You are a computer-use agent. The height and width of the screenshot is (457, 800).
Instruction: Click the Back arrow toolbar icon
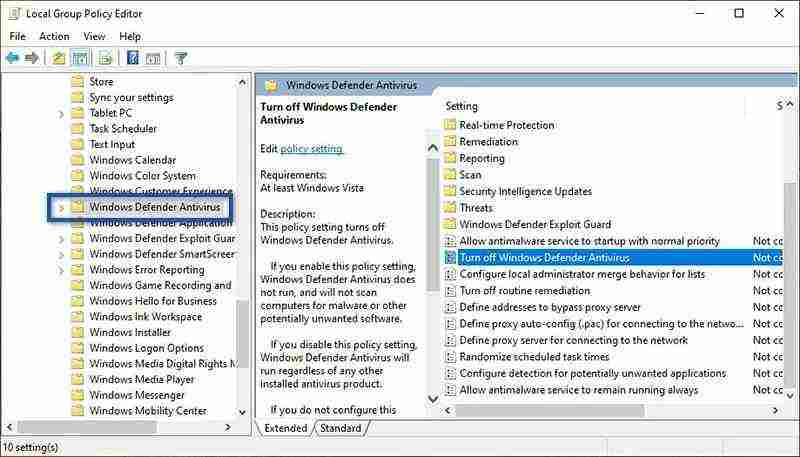tap(12, 58)
